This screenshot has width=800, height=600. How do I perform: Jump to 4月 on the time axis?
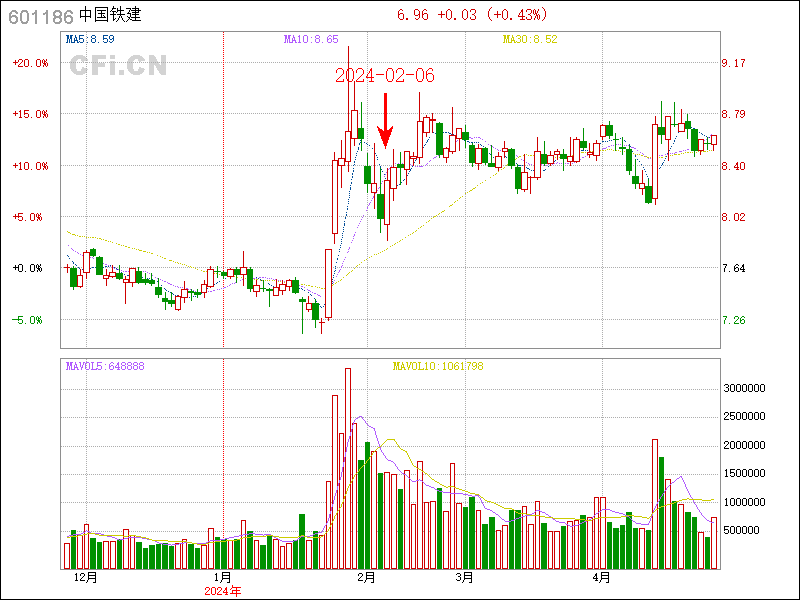pyautogui.click(x=601, y=578)
